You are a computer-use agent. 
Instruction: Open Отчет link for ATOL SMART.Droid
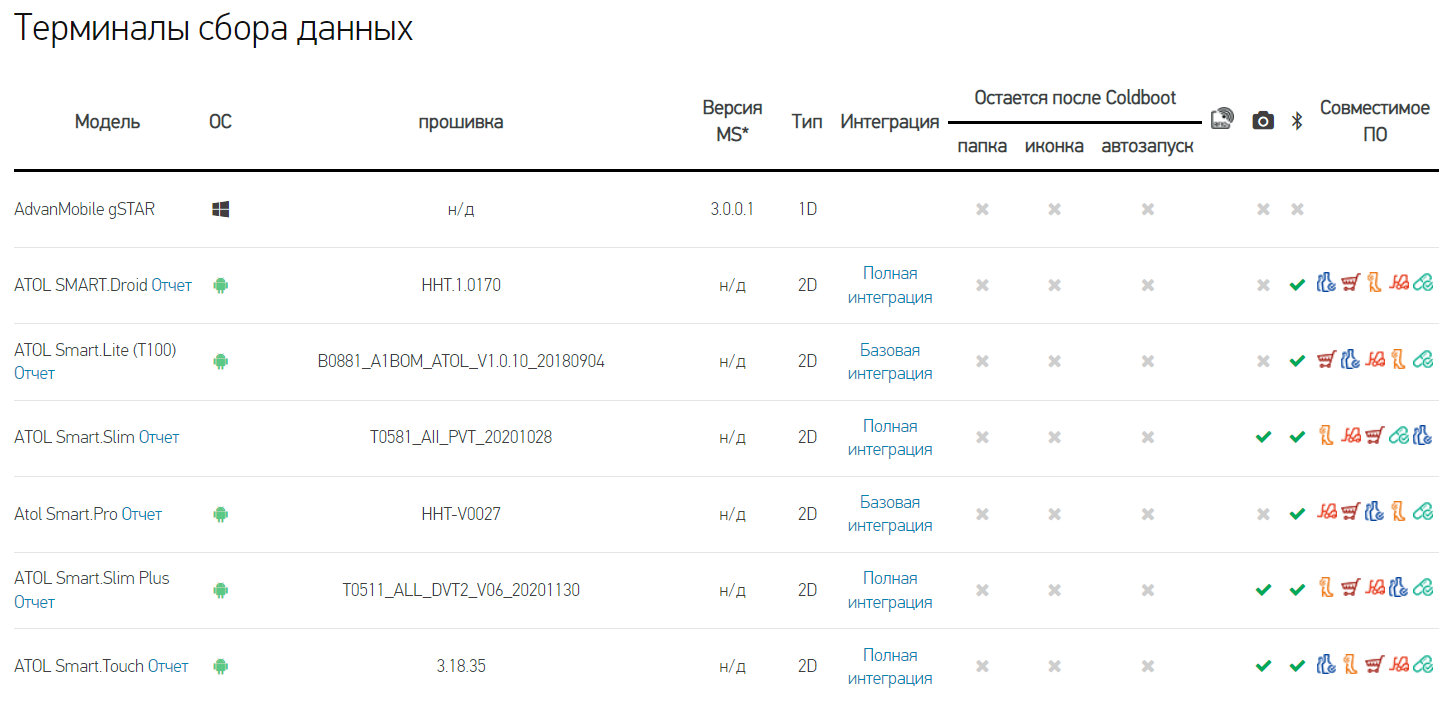click(171, 285)
